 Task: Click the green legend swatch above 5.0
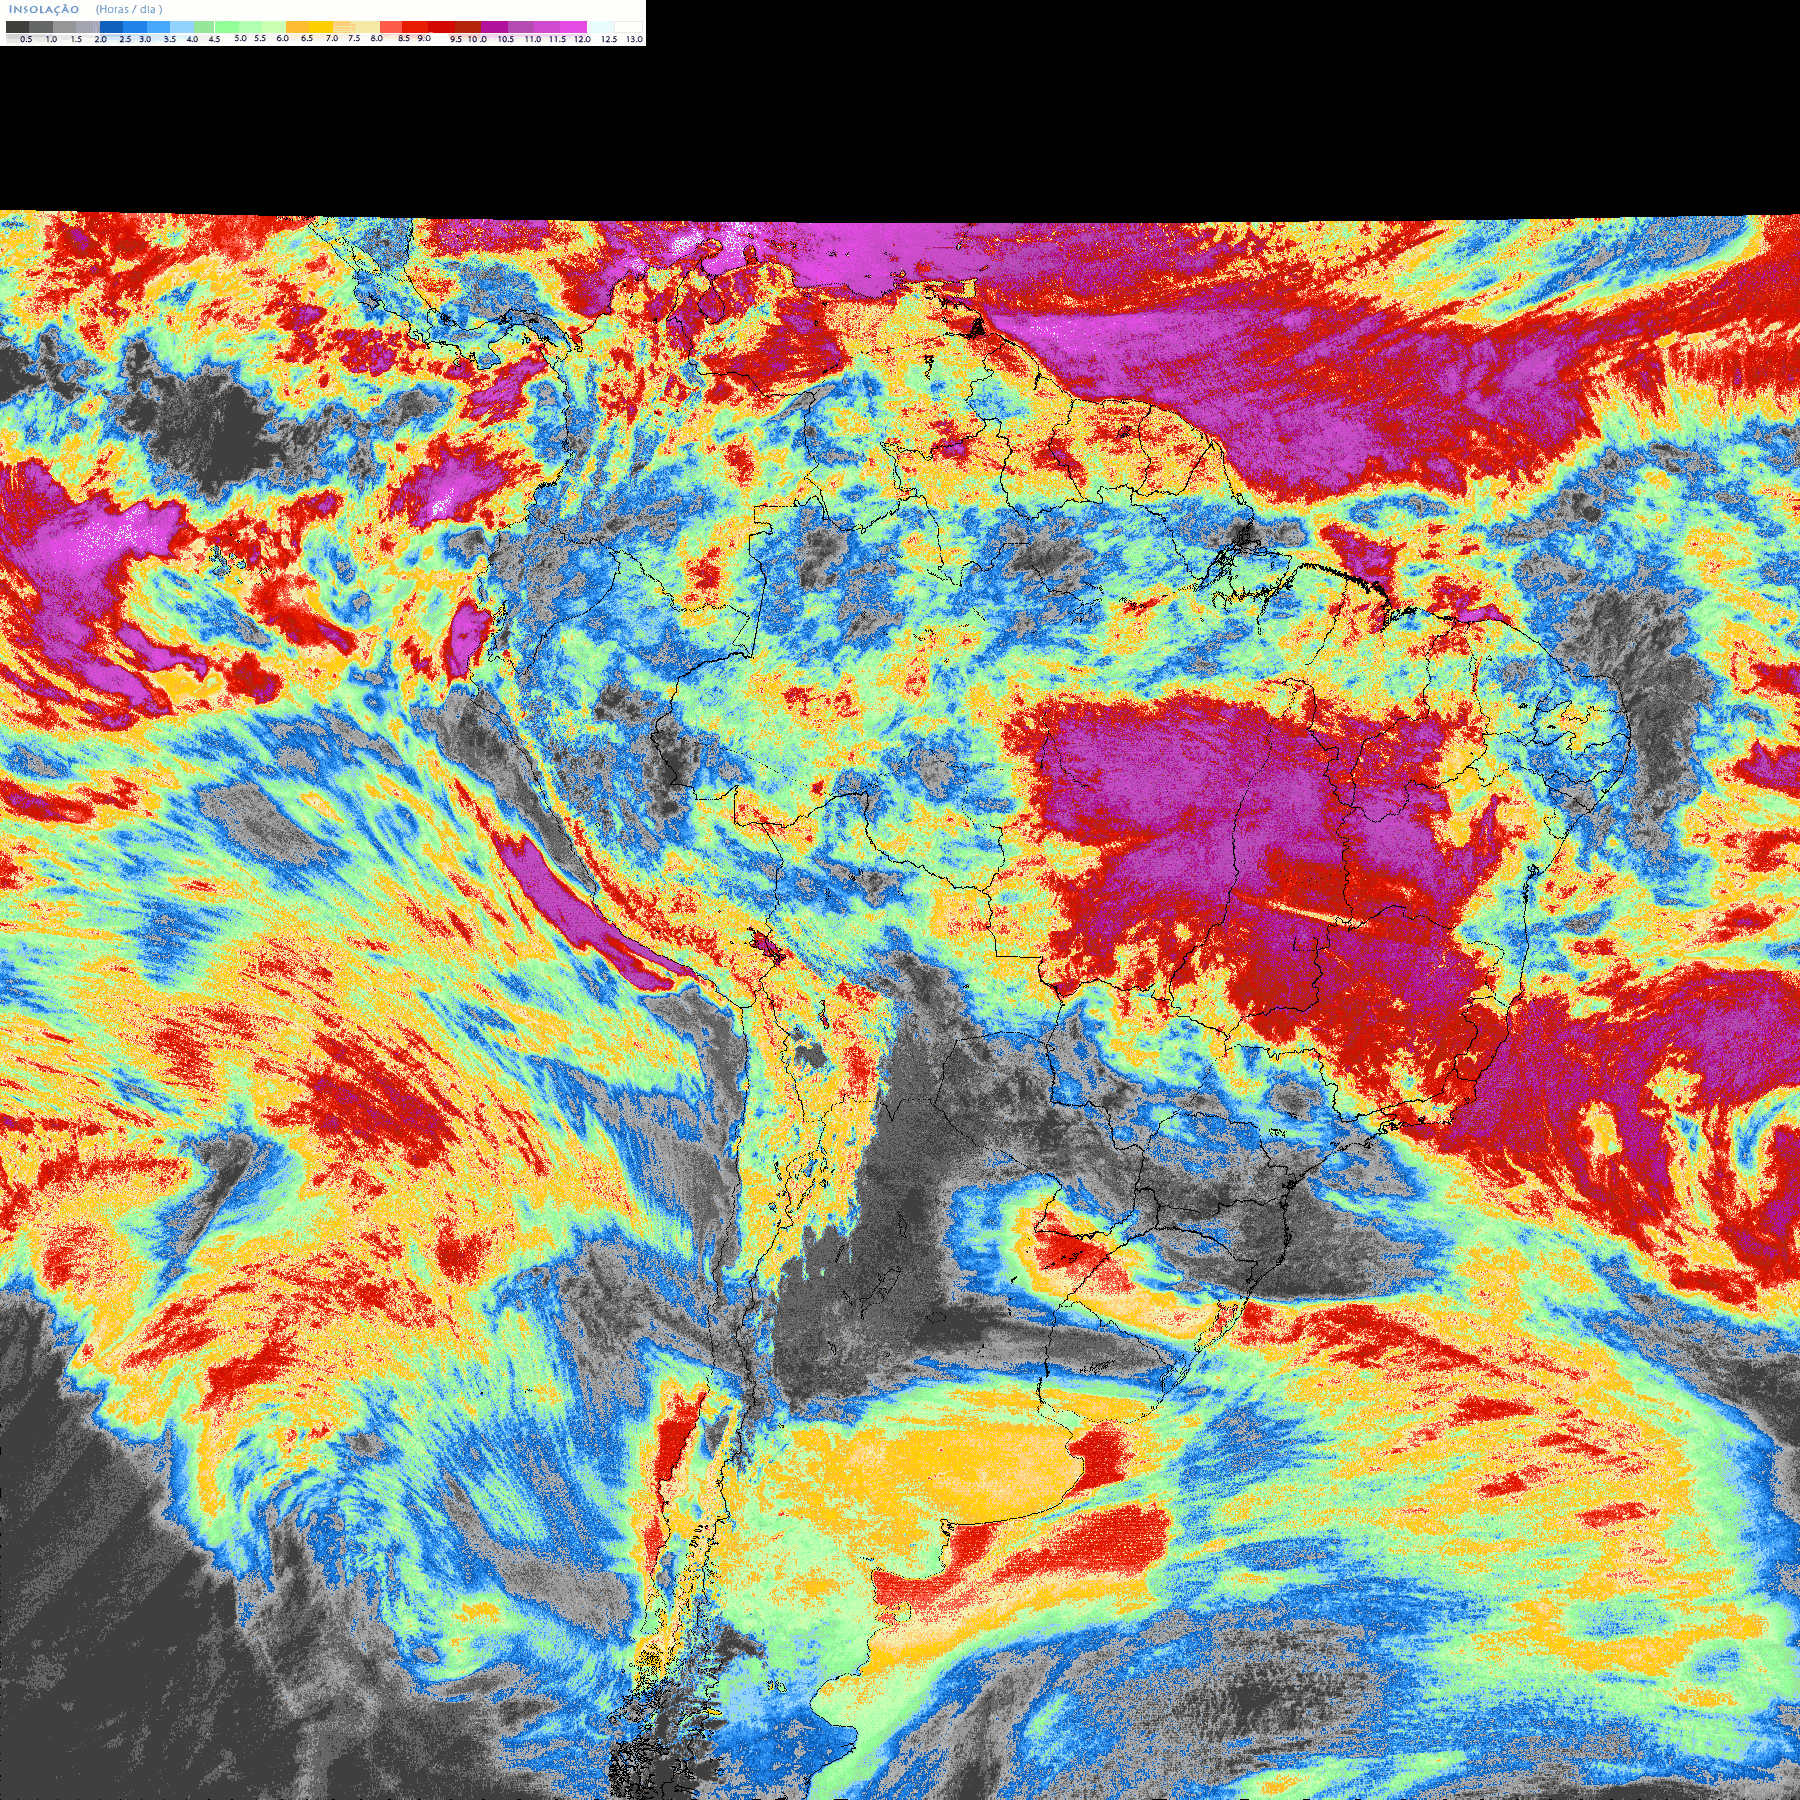227,27
